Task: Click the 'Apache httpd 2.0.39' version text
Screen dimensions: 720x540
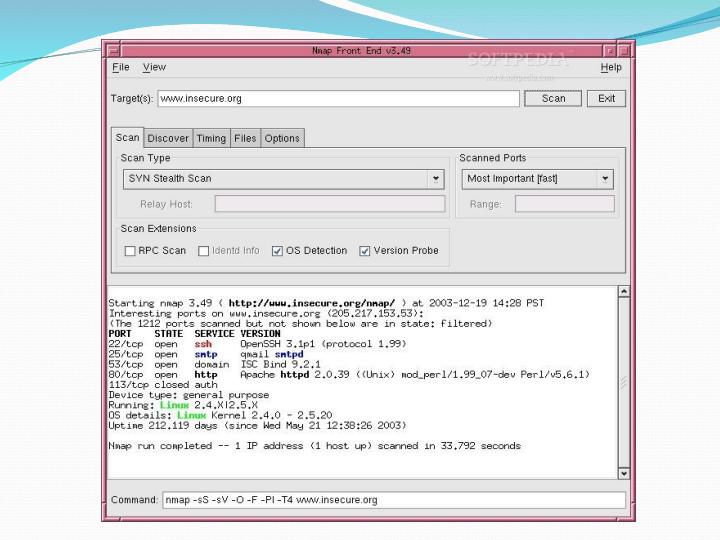Action: tap(295, 375)
